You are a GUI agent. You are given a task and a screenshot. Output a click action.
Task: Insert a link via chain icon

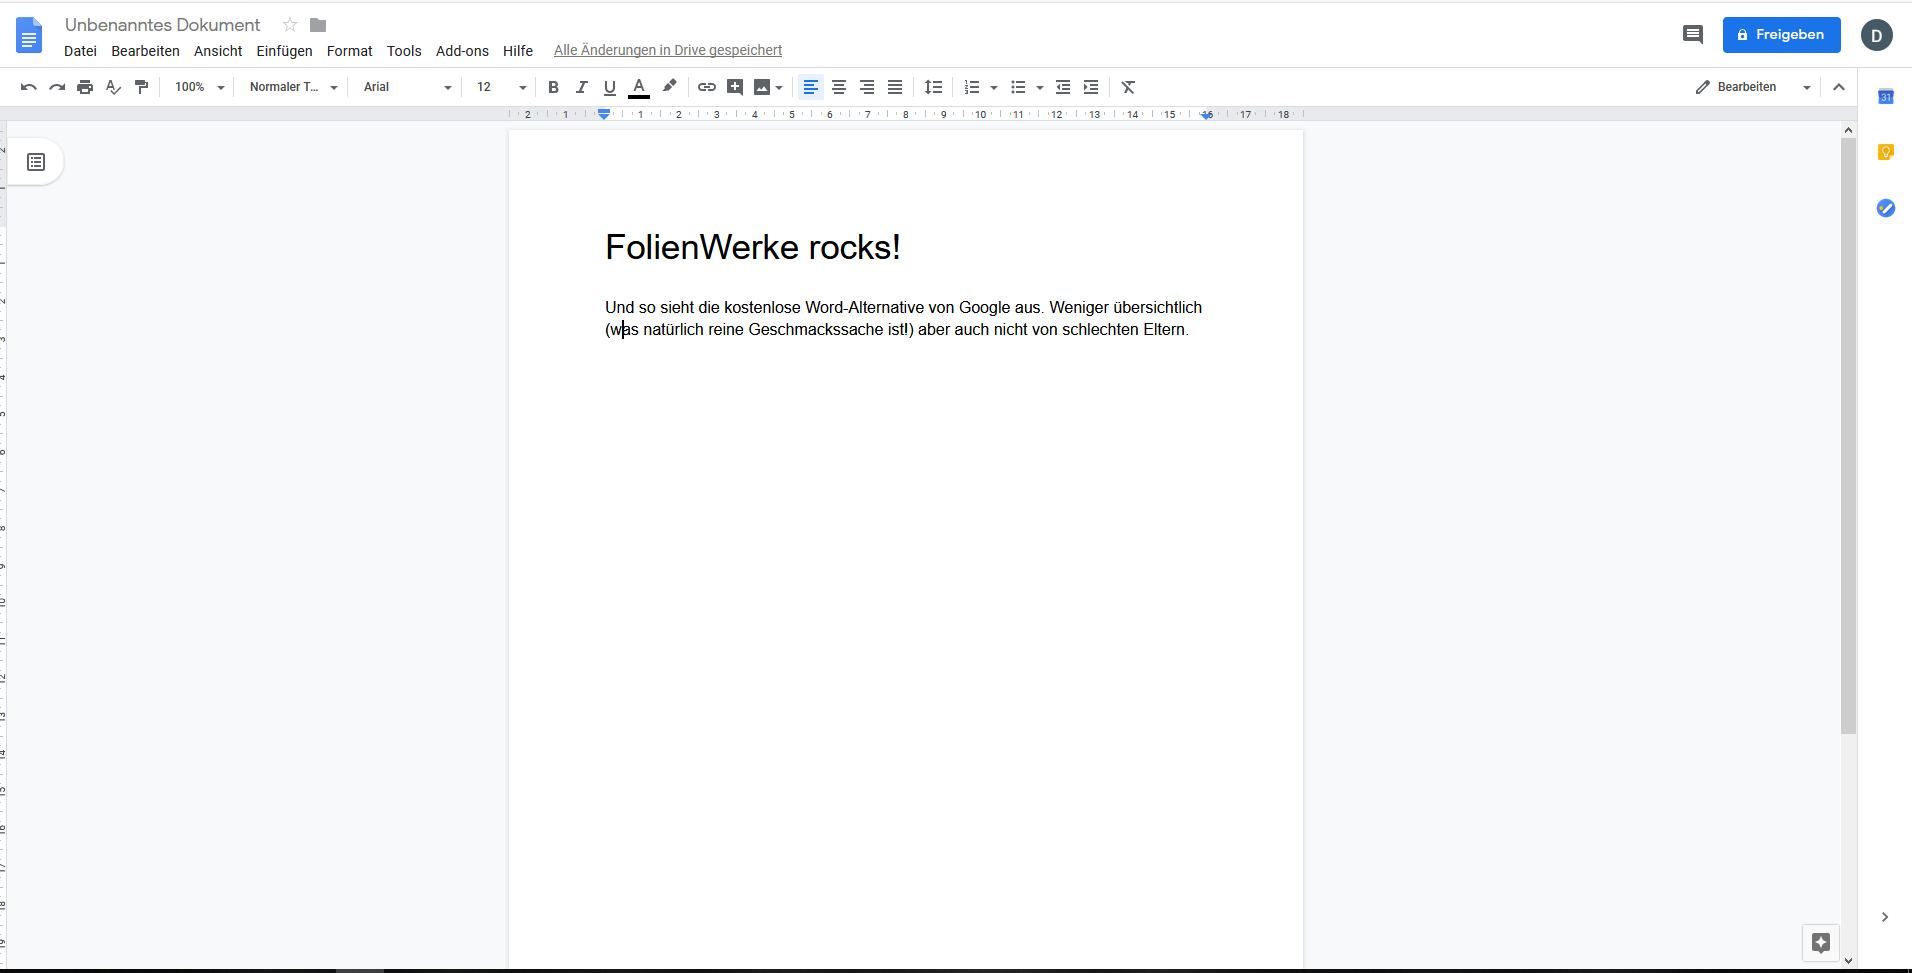click(x=707, y=87)
